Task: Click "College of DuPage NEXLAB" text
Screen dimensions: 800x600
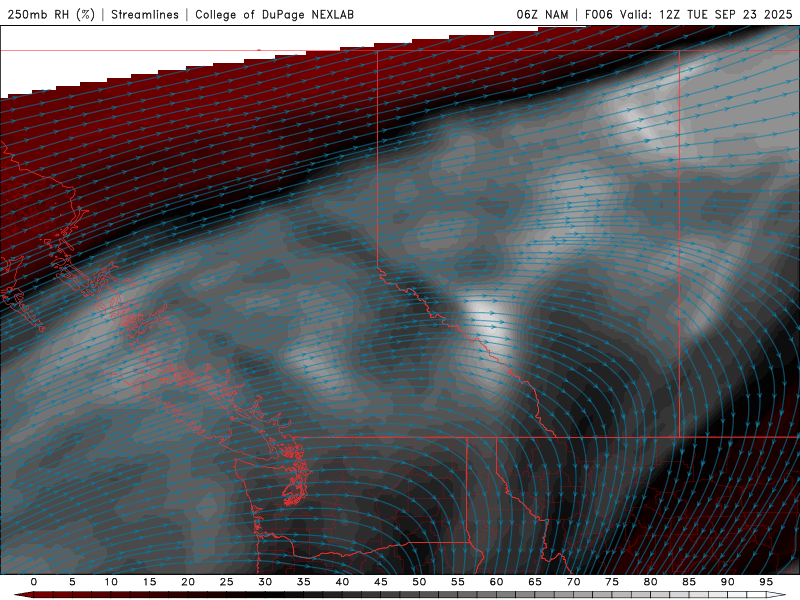Action: pyautogui.click(x=274, y=14)
